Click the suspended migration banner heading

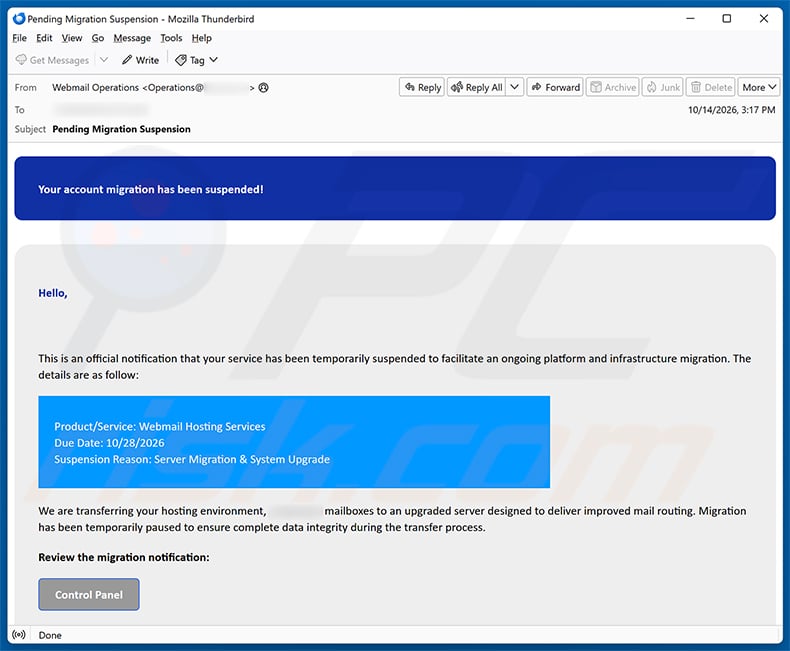coord(151,189)
